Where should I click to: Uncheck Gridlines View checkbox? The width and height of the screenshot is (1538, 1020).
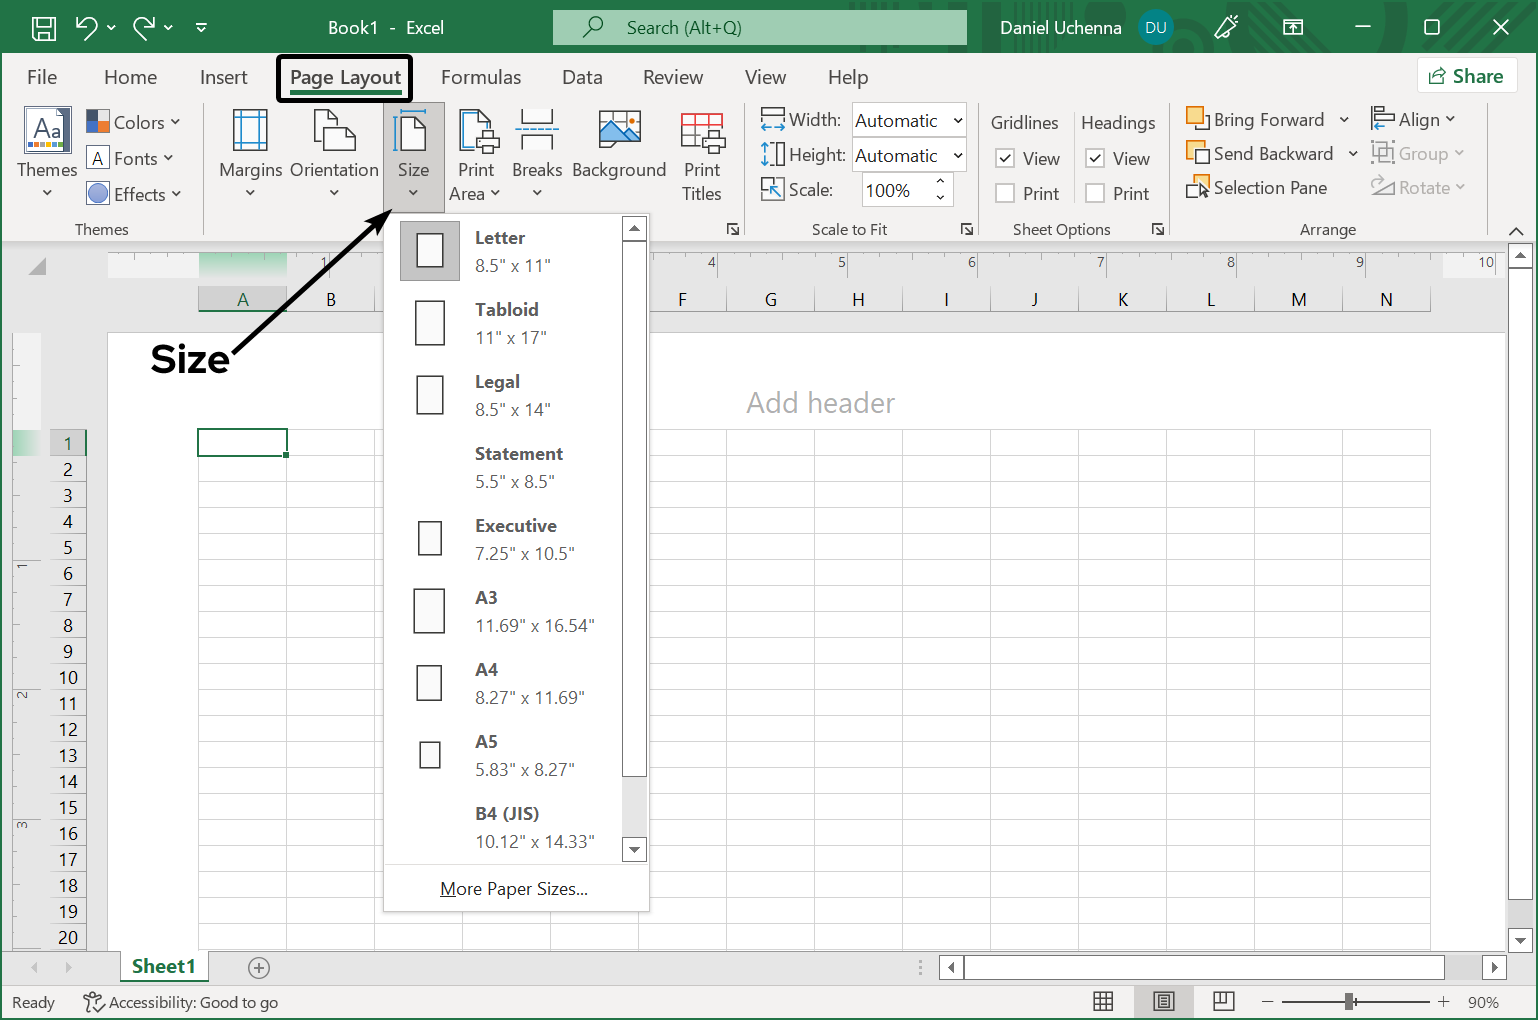(x=1006, y=159)
